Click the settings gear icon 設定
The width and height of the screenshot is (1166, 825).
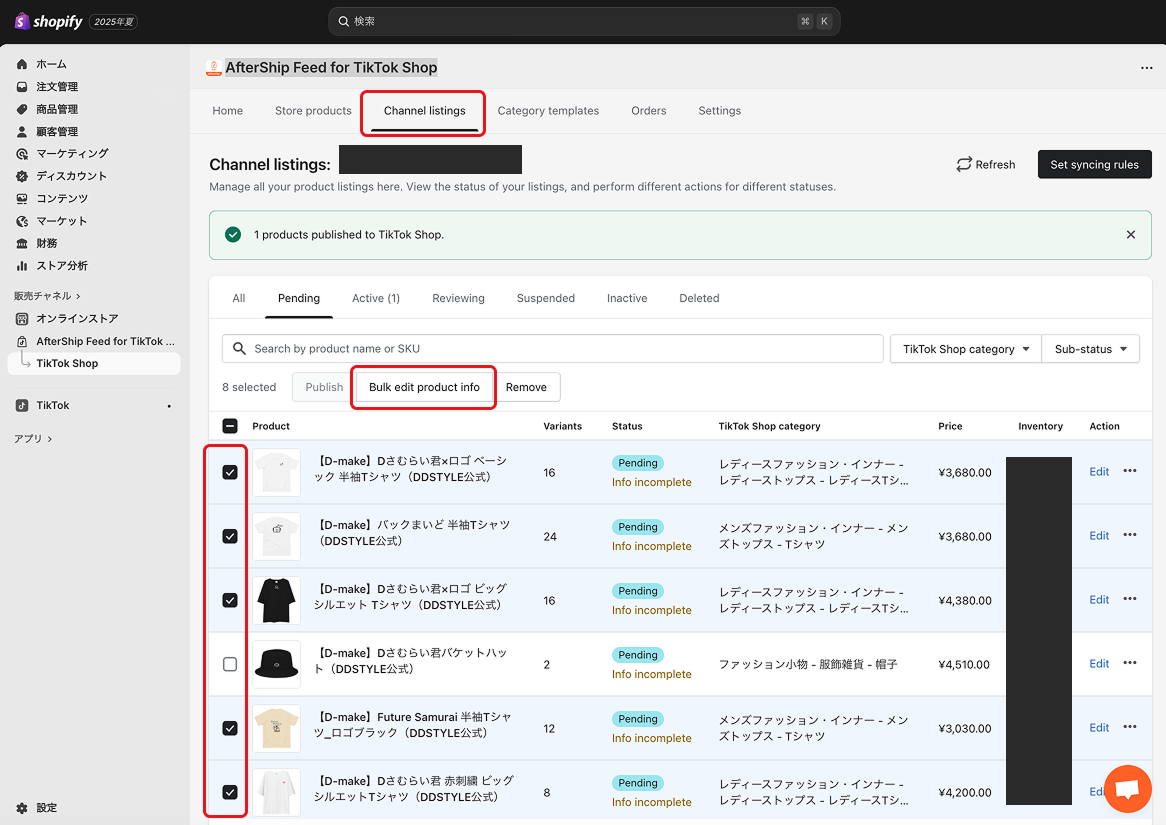[22, 808]
